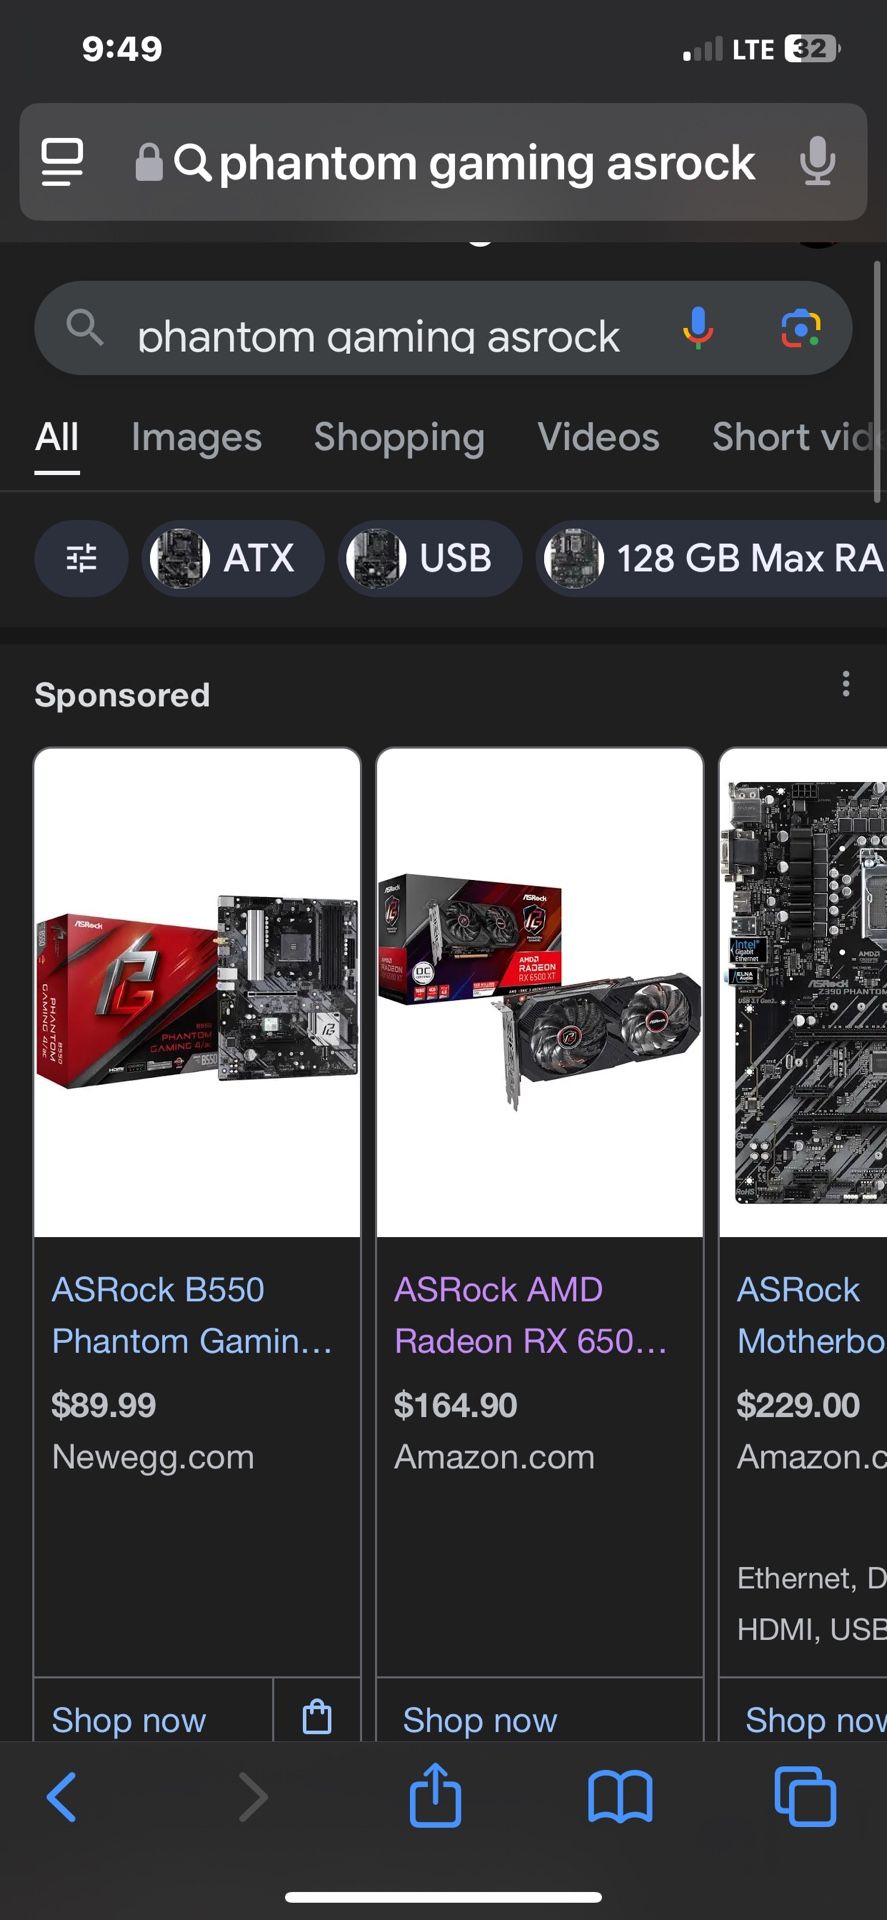The image size is (887, 1920).
Task: Show all open Safari tabs
Action: 805,1797
